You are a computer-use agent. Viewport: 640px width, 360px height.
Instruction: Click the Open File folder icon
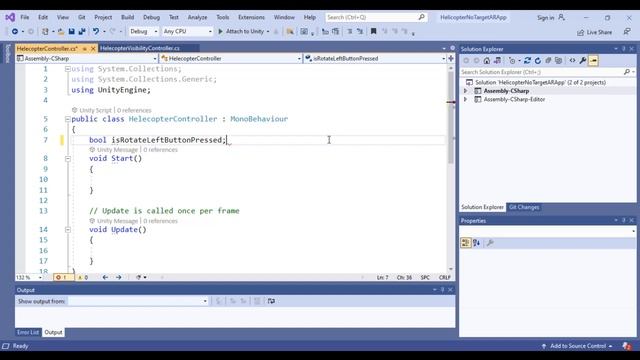pyautogui.click(x=61, y=31)
